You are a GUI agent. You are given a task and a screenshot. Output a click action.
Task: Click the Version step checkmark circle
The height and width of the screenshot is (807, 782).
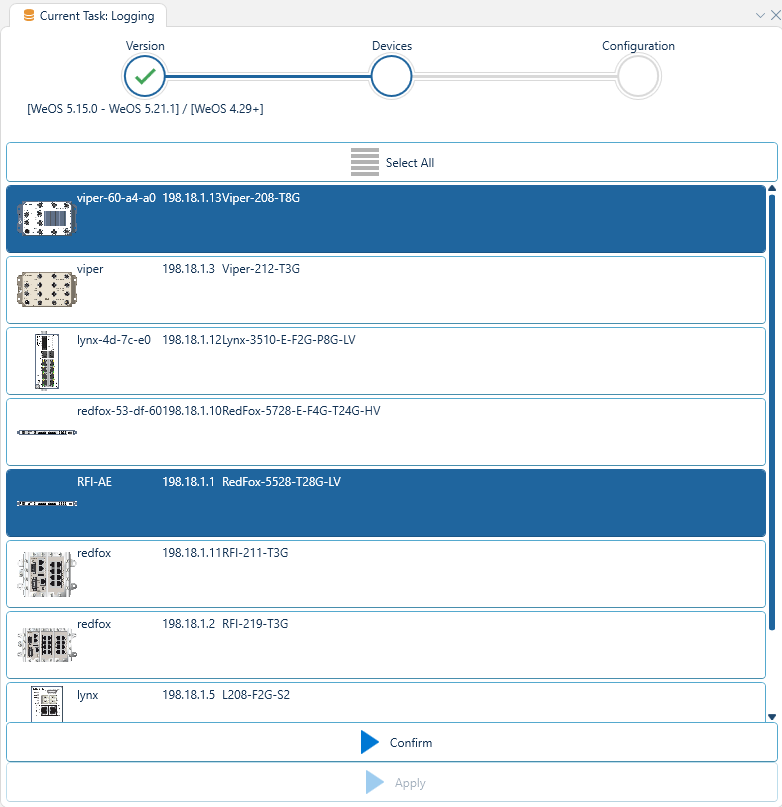(x=145, y=76)
